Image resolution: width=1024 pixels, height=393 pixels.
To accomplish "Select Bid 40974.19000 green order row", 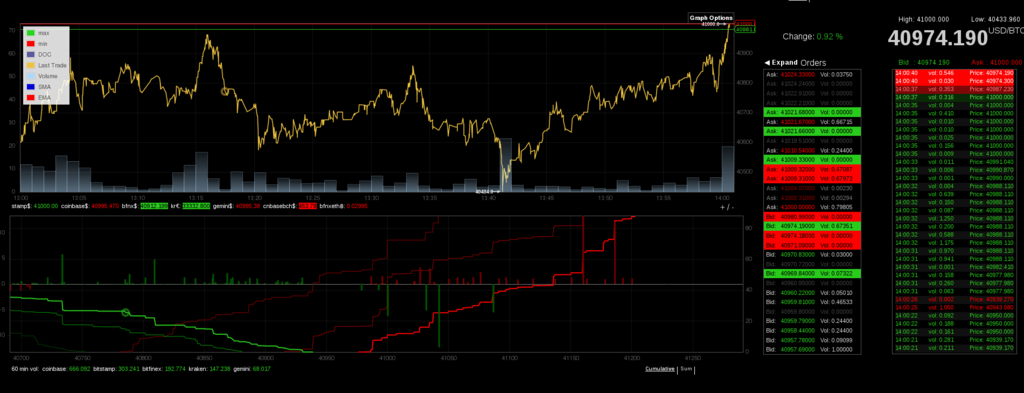I will click(x=812, y=226).
